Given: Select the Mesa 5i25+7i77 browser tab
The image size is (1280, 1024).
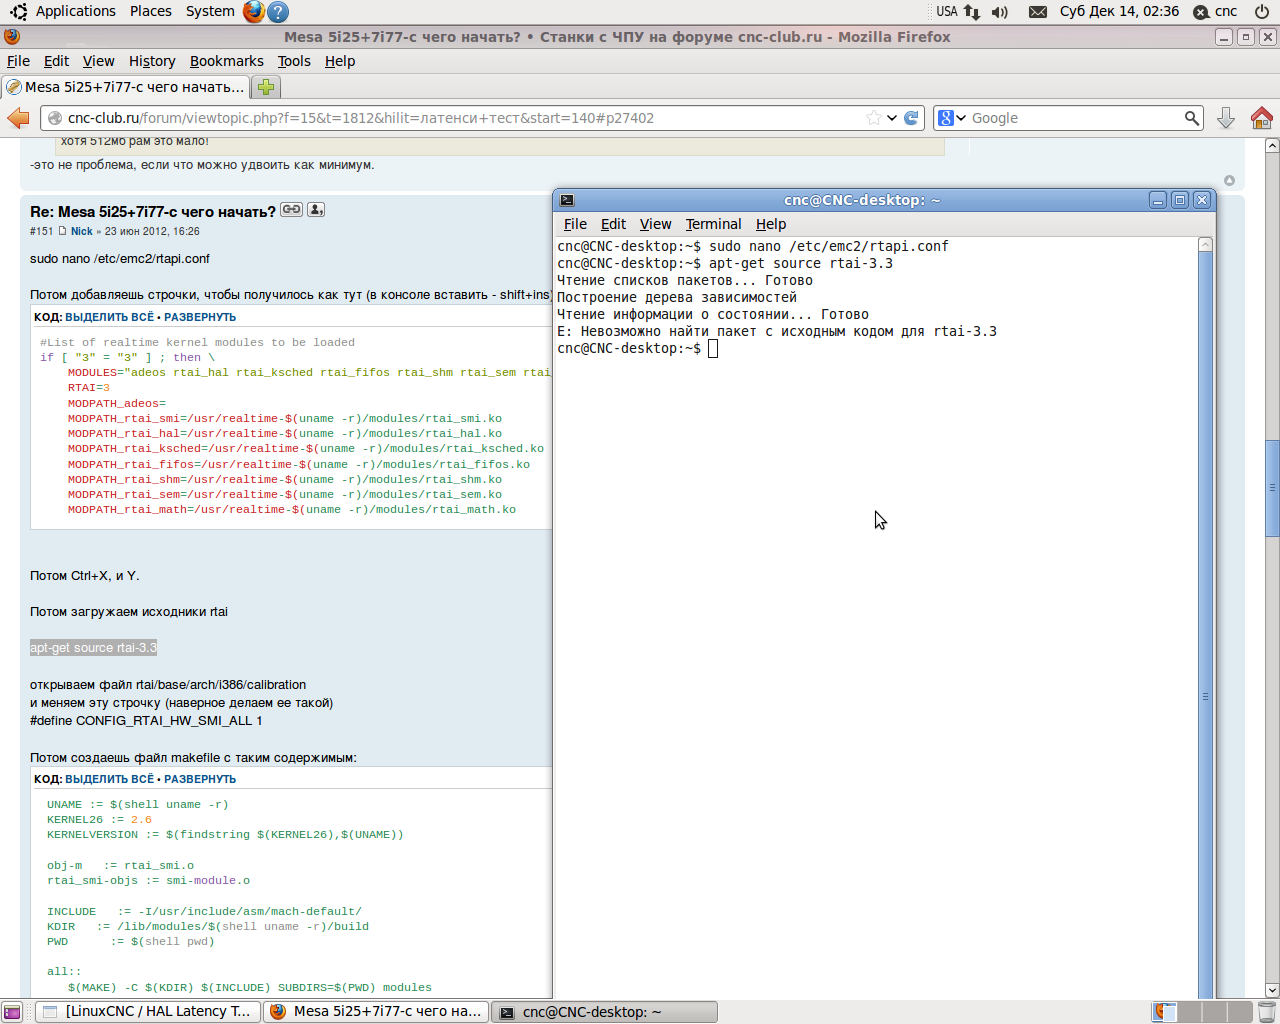Looking at the screenshot, I should pyautogui.click(x=125, y=87).
